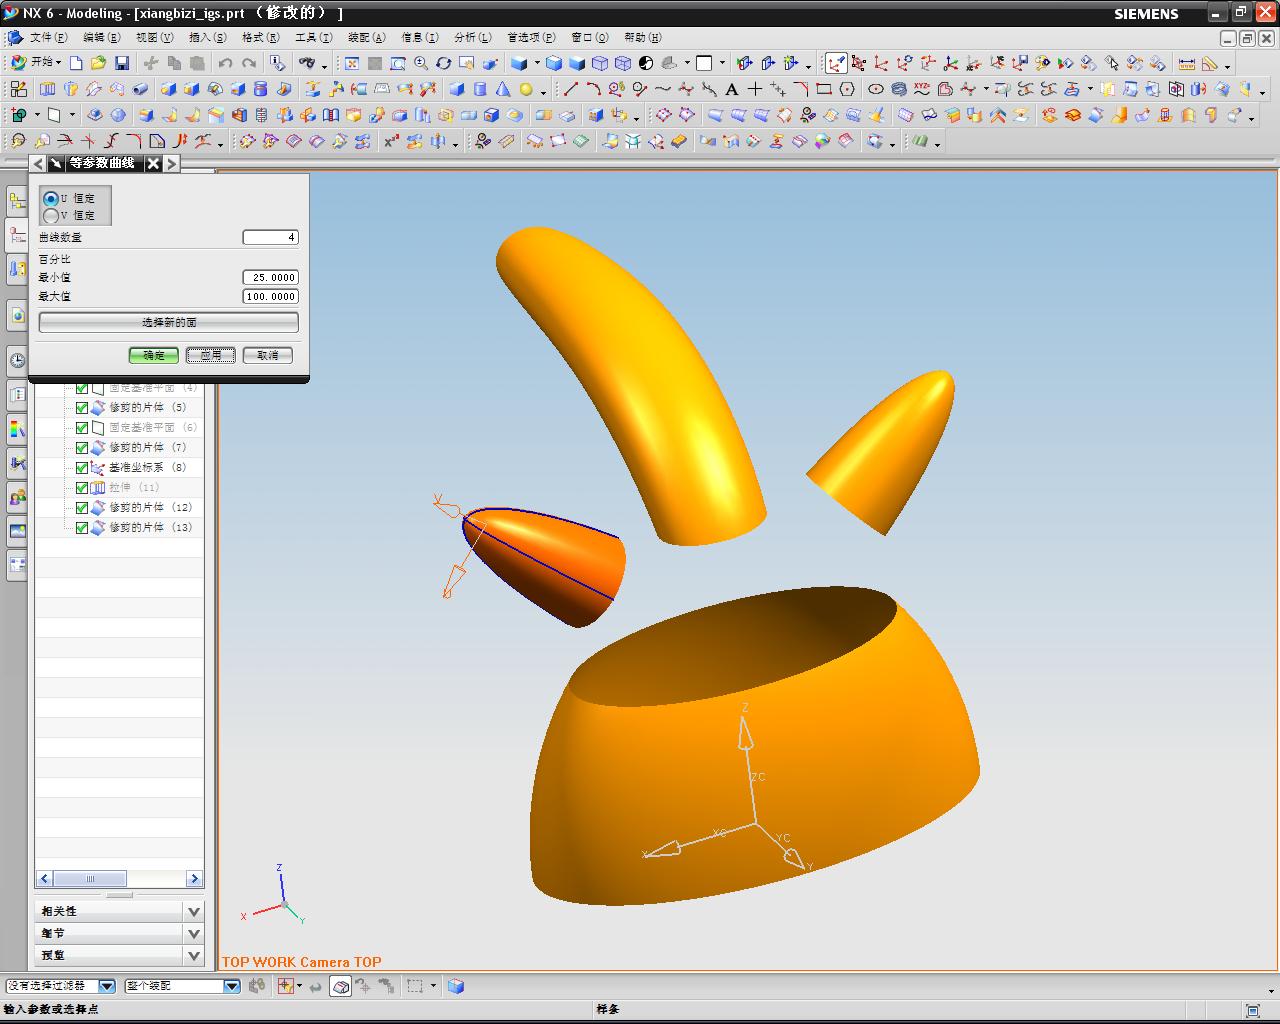Image resolution: width=1280 pixels, height=1024 pixels.
Task: Open the 插入 (Insert) menu
Action: pos(207,37)
